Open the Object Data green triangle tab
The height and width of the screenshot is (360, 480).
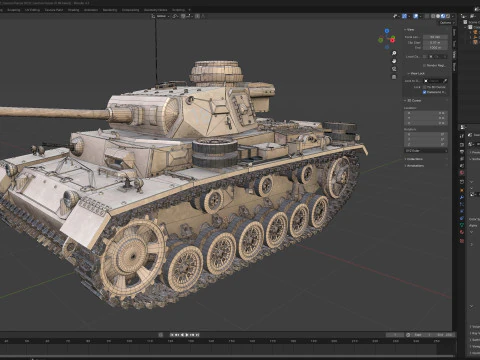(462, 225)
